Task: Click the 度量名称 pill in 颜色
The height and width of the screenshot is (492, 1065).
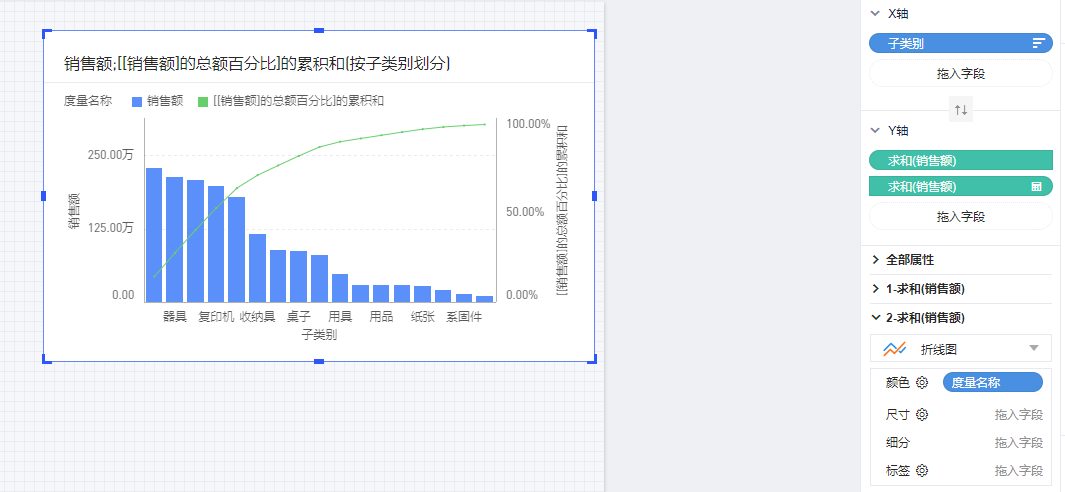Action: [991, 382]
